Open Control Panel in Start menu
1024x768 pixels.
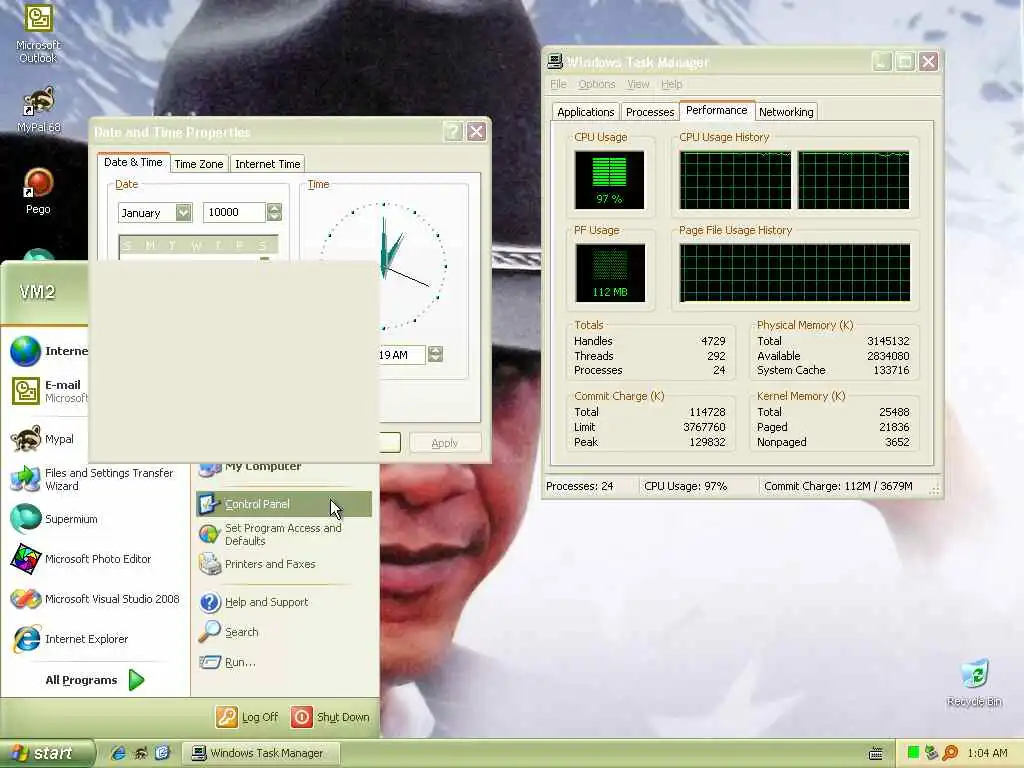tap(283, 504)
